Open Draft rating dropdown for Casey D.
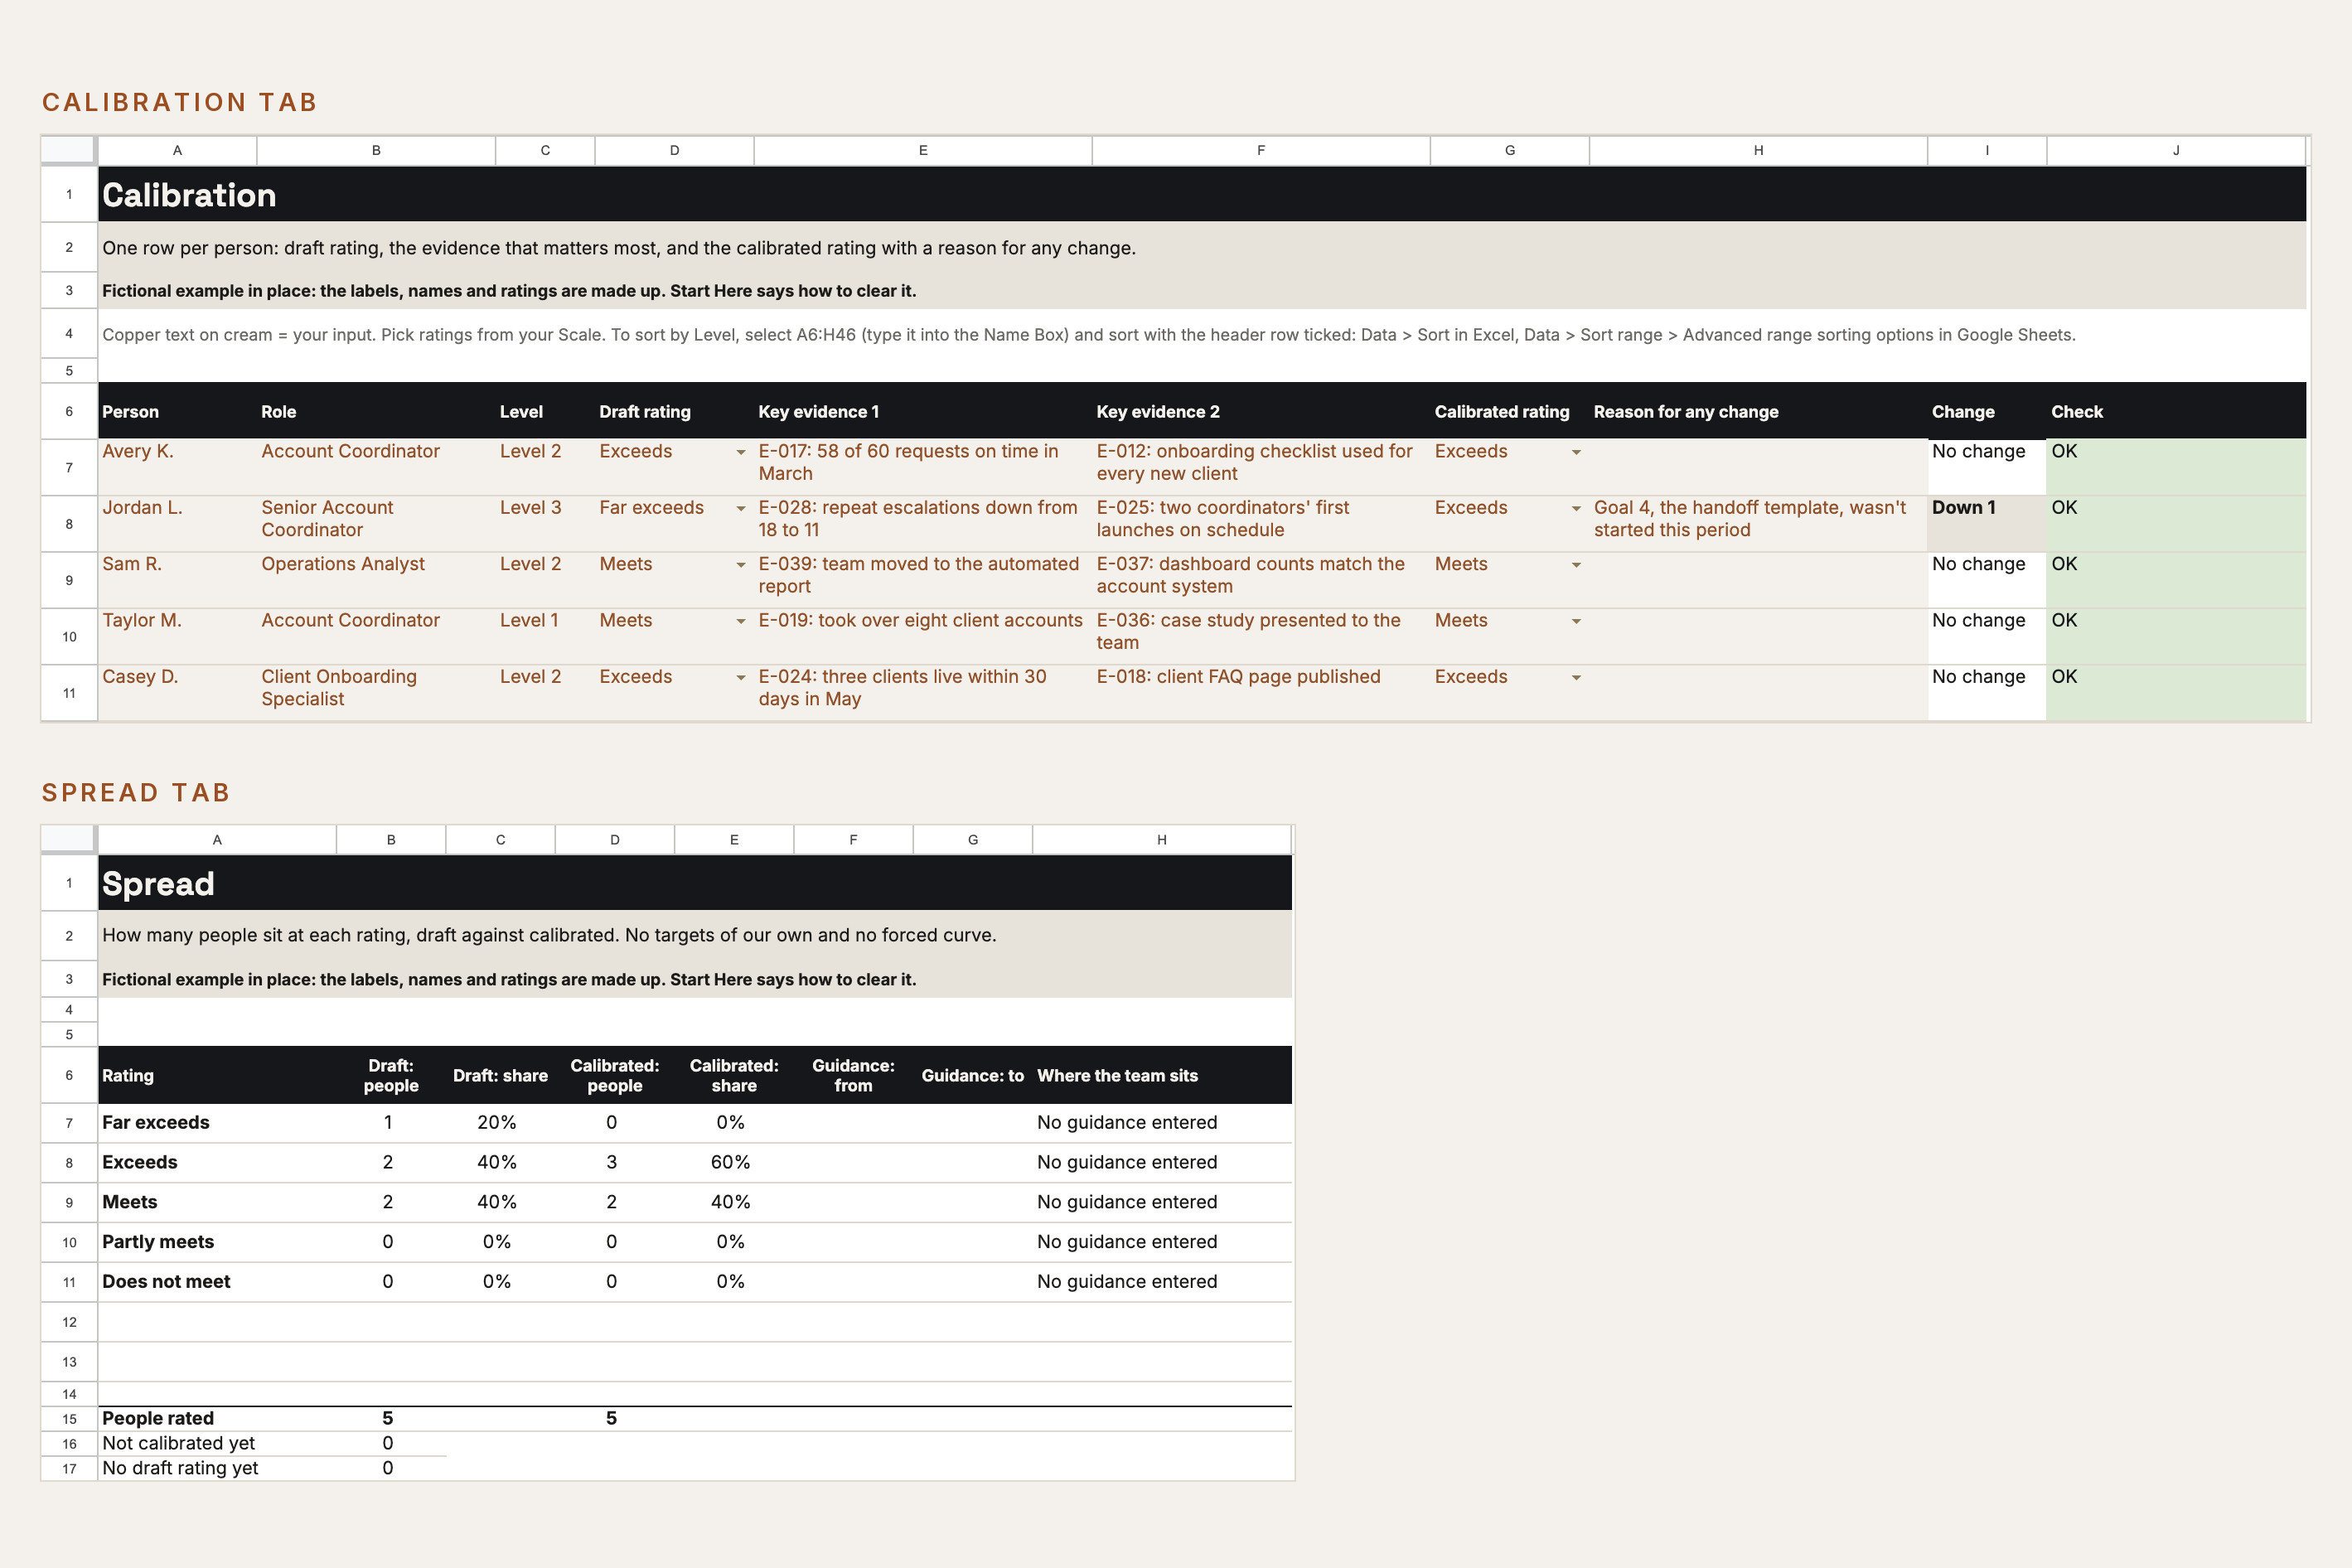 741,677
